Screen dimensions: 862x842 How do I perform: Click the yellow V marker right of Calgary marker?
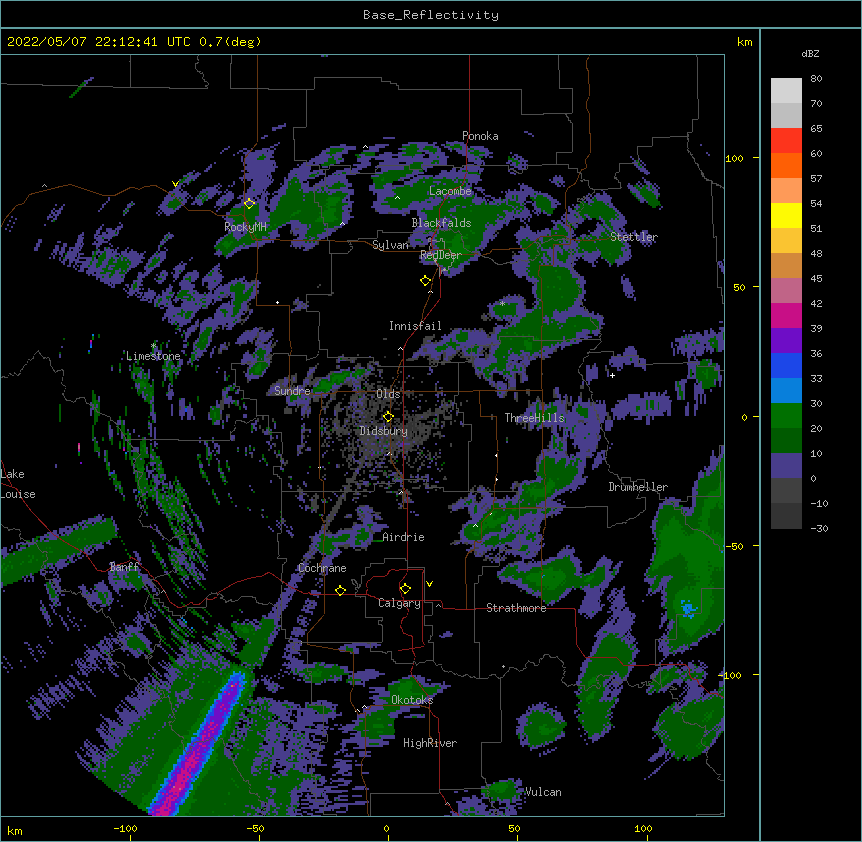pyautogui.click(x=429, y=584)
